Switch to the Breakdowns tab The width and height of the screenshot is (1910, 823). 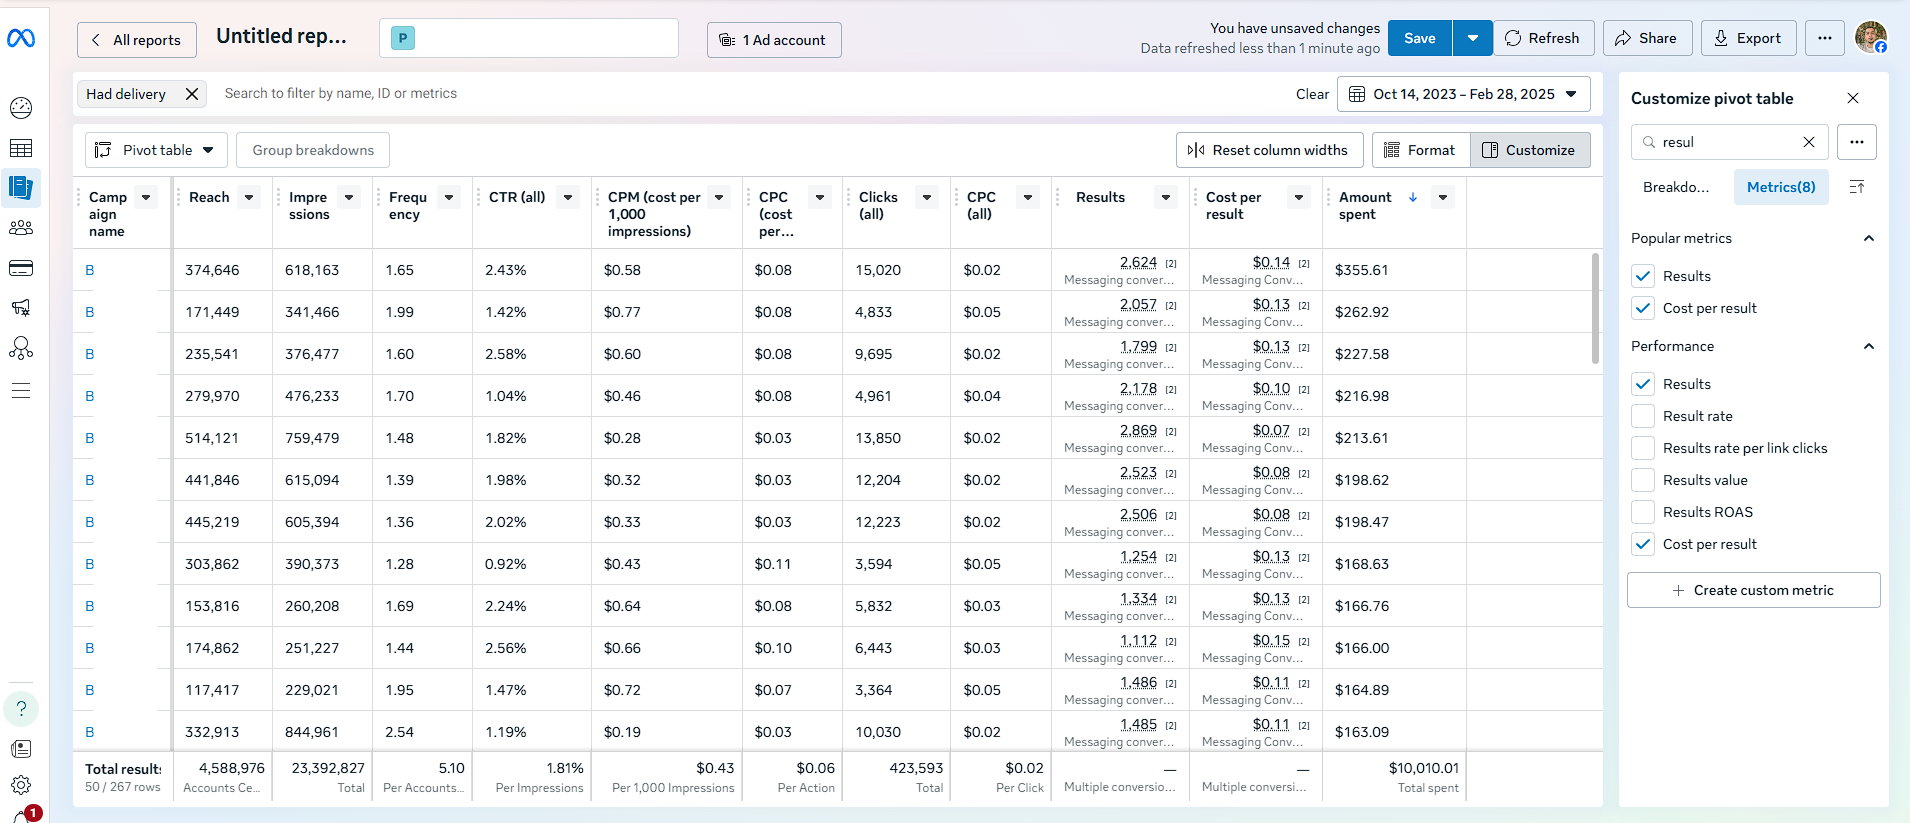[x=1676, y=187]
